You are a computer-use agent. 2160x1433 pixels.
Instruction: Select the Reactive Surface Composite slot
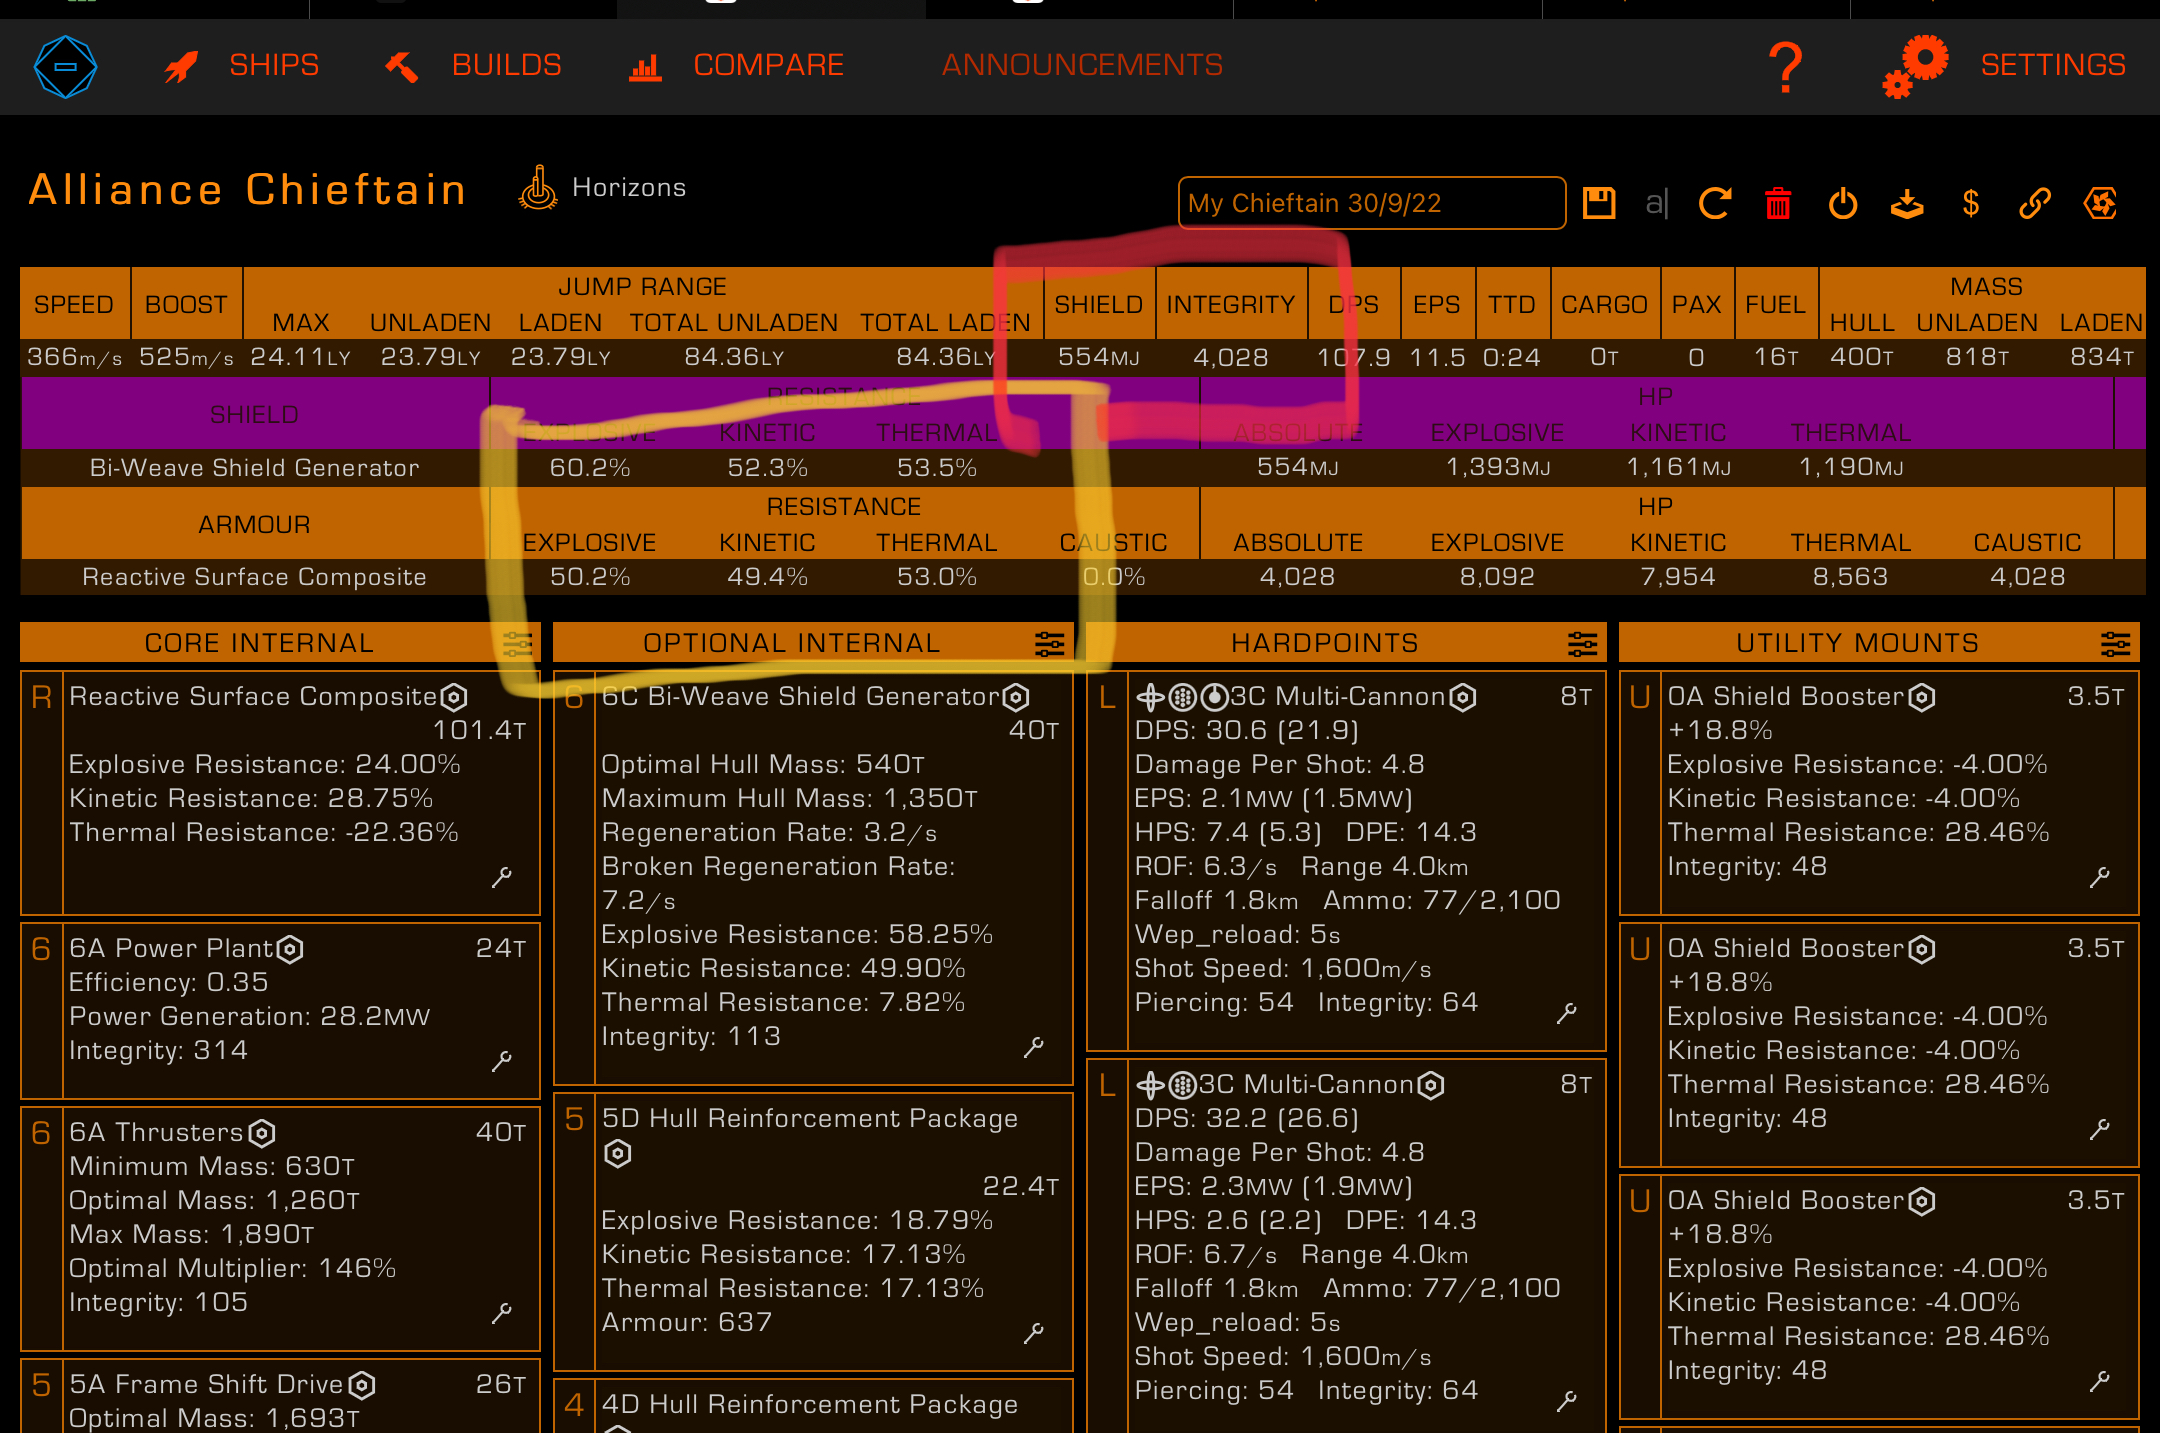[x=280, y=794]
